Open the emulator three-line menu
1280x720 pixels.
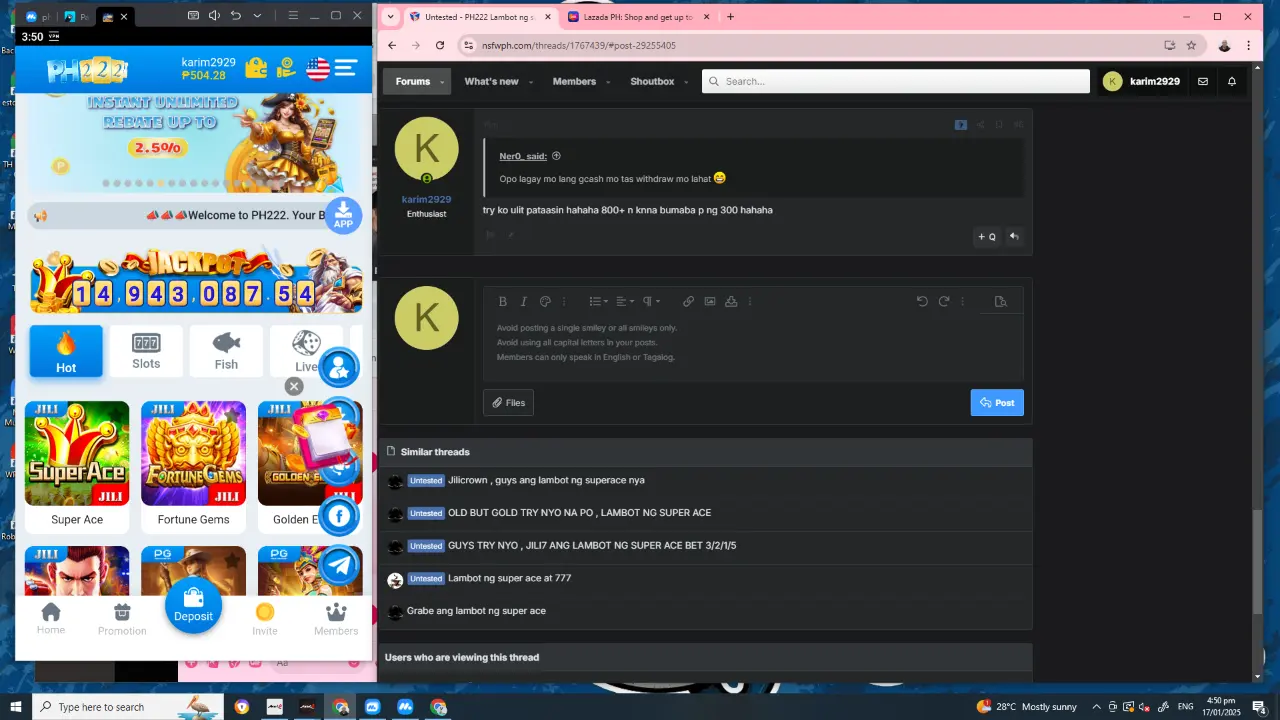pyautogui.click(x=293, y=16)
